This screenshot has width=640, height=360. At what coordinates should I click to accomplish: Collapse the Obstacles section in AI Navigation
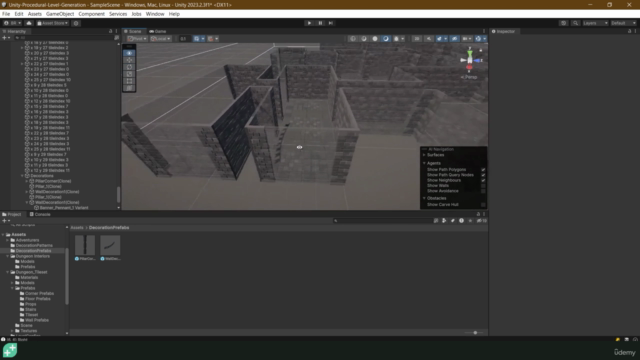[424, 198]
